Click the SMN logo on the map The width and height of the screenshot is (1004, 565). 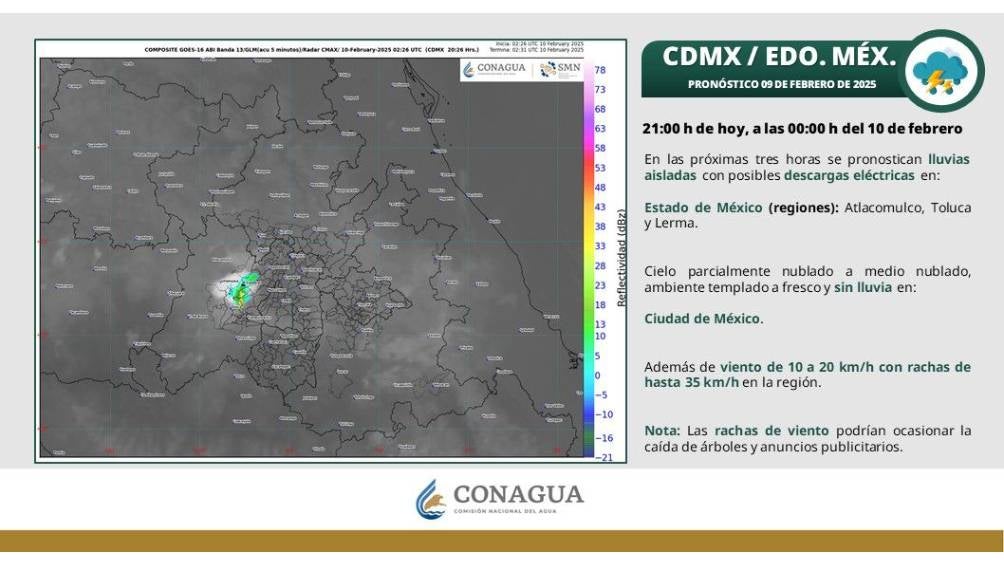(560, 68)
